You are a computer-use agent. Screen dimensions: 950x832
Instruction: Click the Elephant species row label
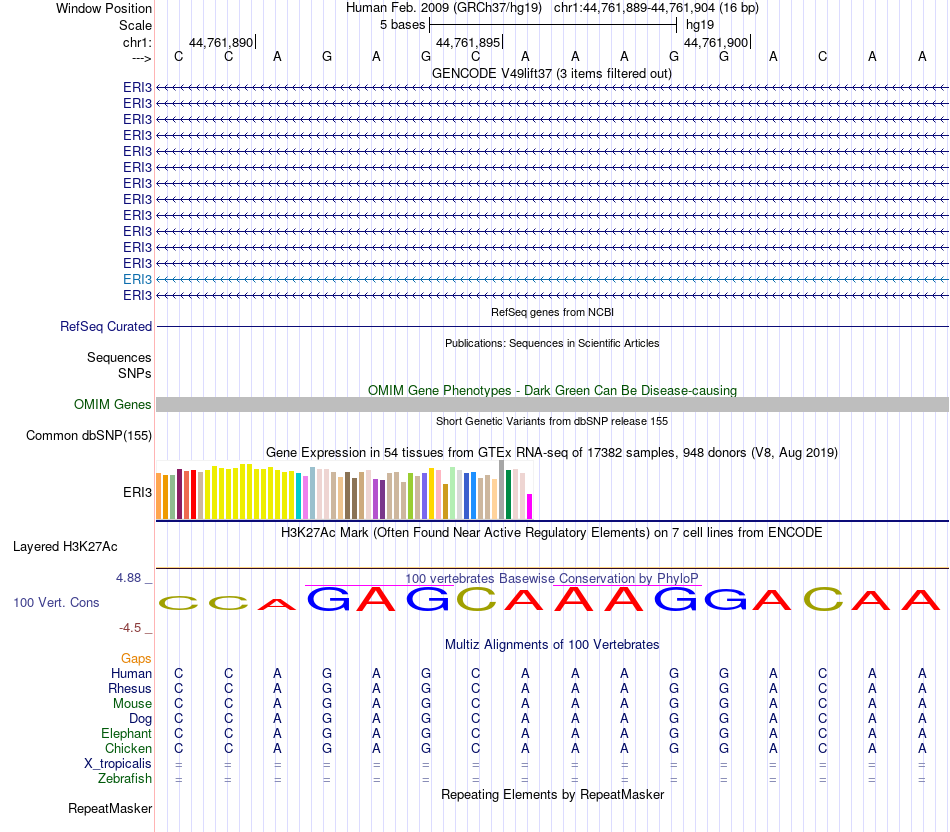pyautogui.click(x=127, y=734)
